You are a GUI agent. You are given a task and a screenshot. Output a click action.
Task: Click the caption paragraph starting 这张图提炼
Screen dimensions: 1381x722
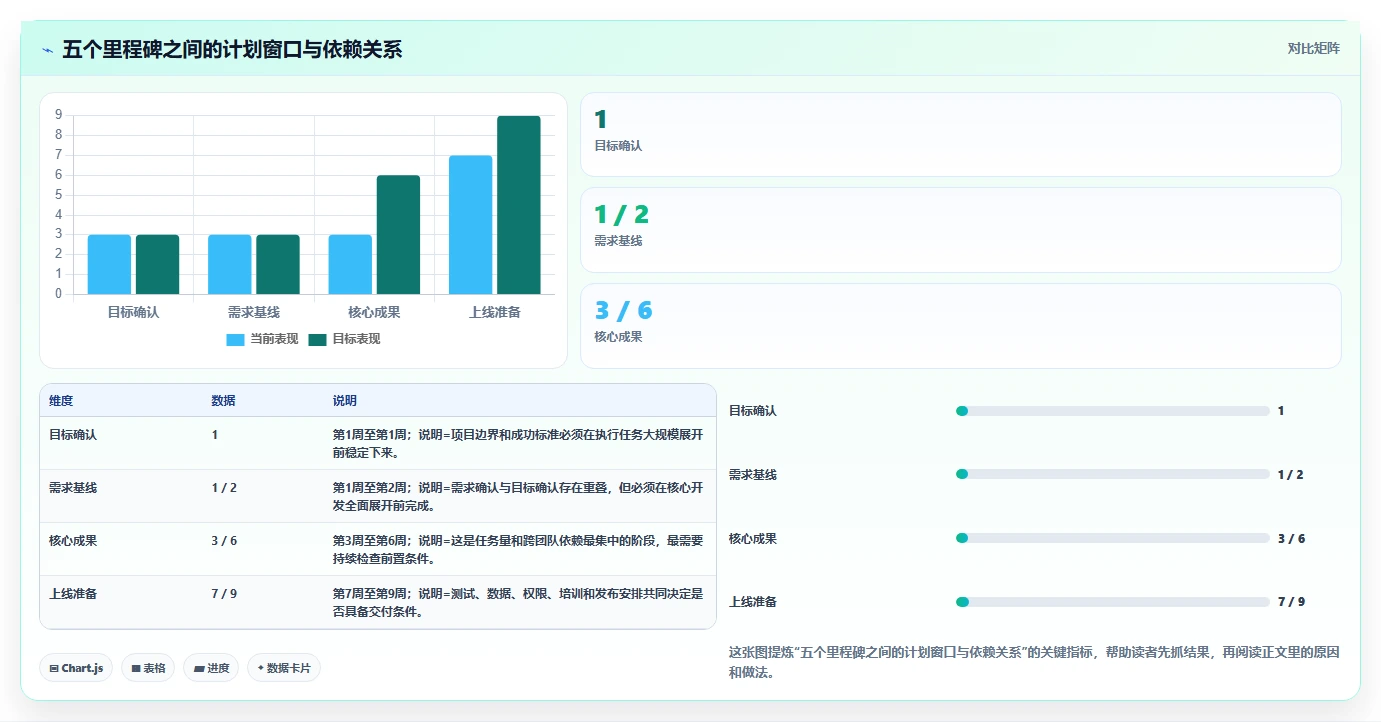click(x=1035, y=662)
